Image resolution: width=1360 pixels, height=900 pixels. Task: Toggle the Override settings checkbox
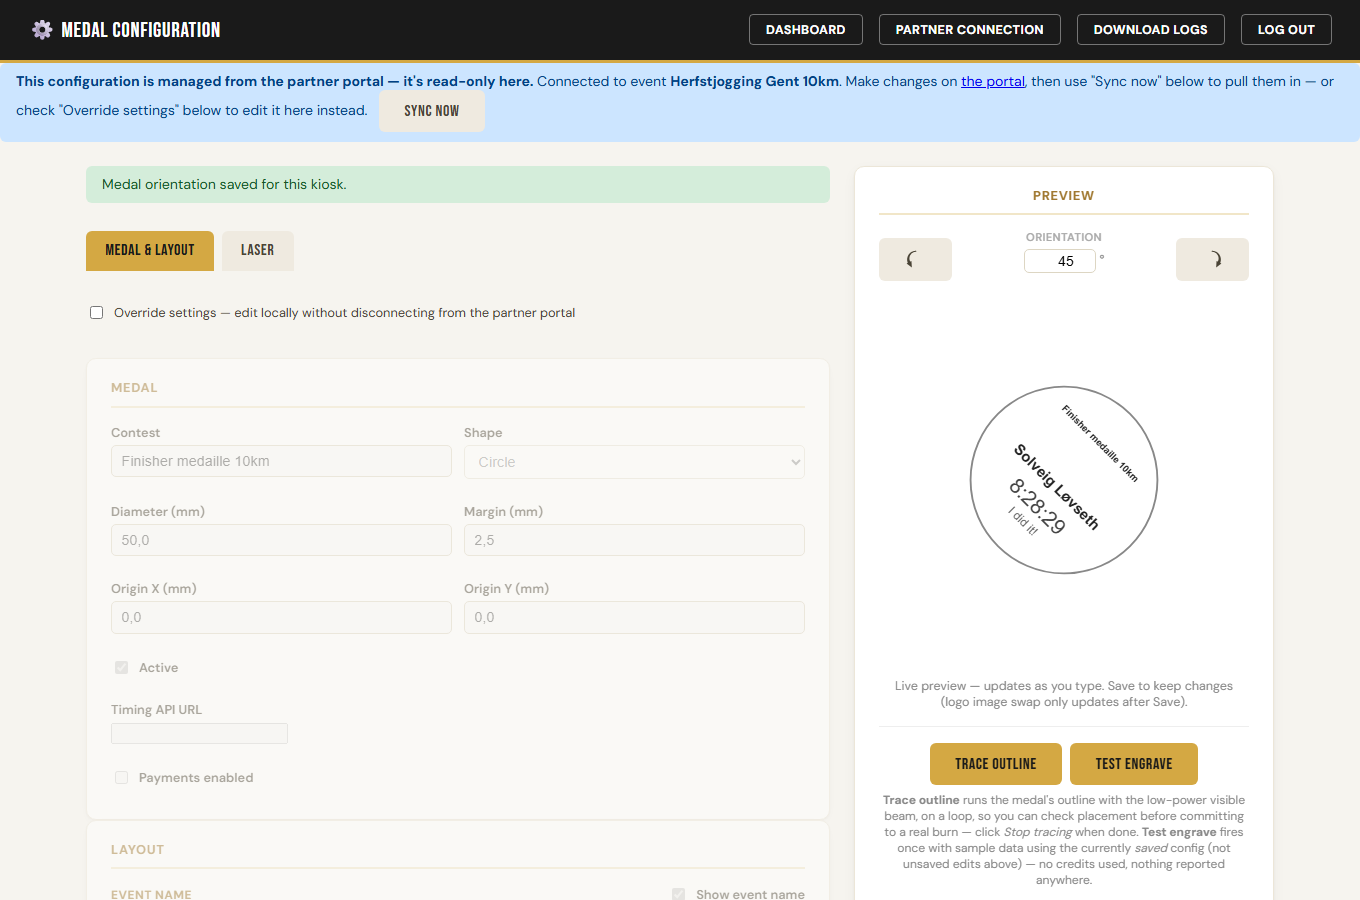pyautogui.click(x=97, y=312)
